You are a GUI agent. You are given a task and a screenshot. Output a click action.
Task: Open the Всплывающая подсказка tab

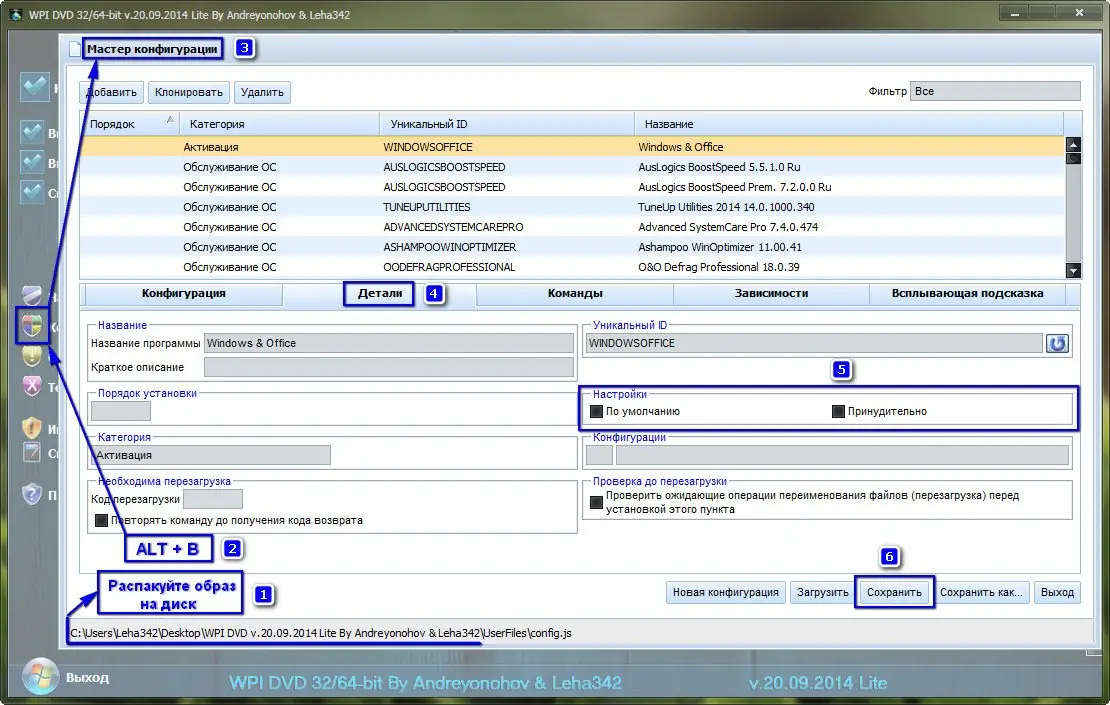(967, 293)
